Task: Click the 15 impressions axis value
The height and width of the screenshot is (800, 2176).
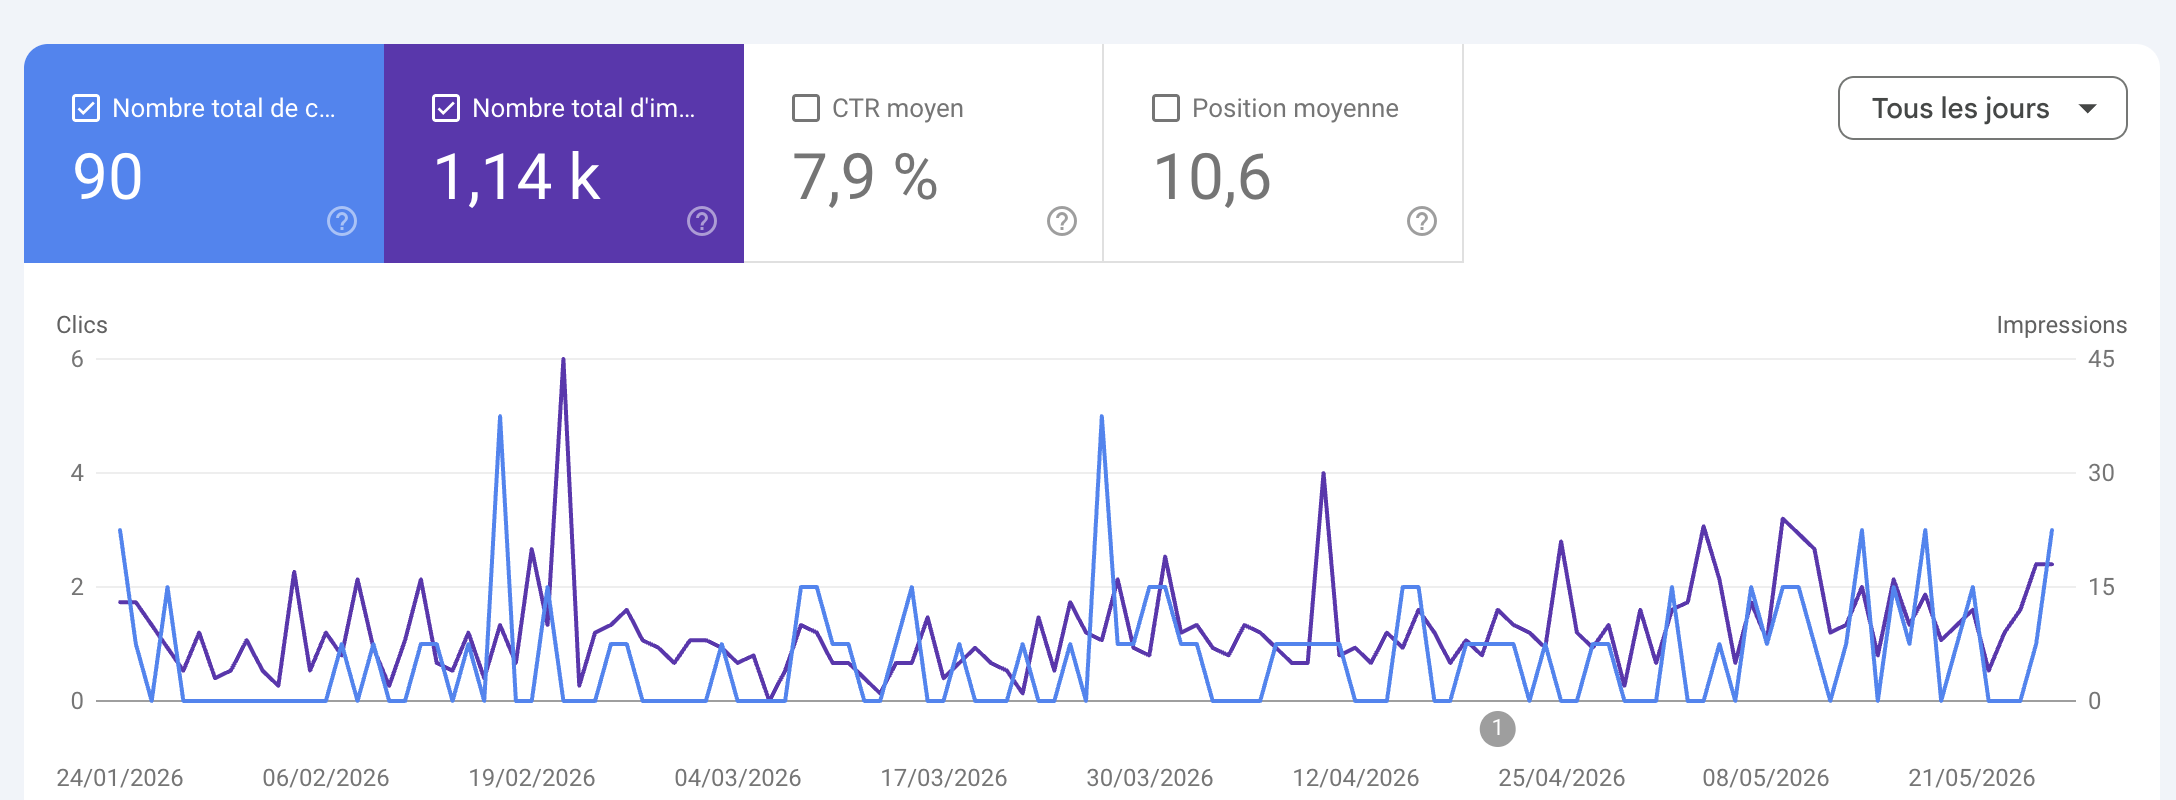Action: click(2101, 587)
